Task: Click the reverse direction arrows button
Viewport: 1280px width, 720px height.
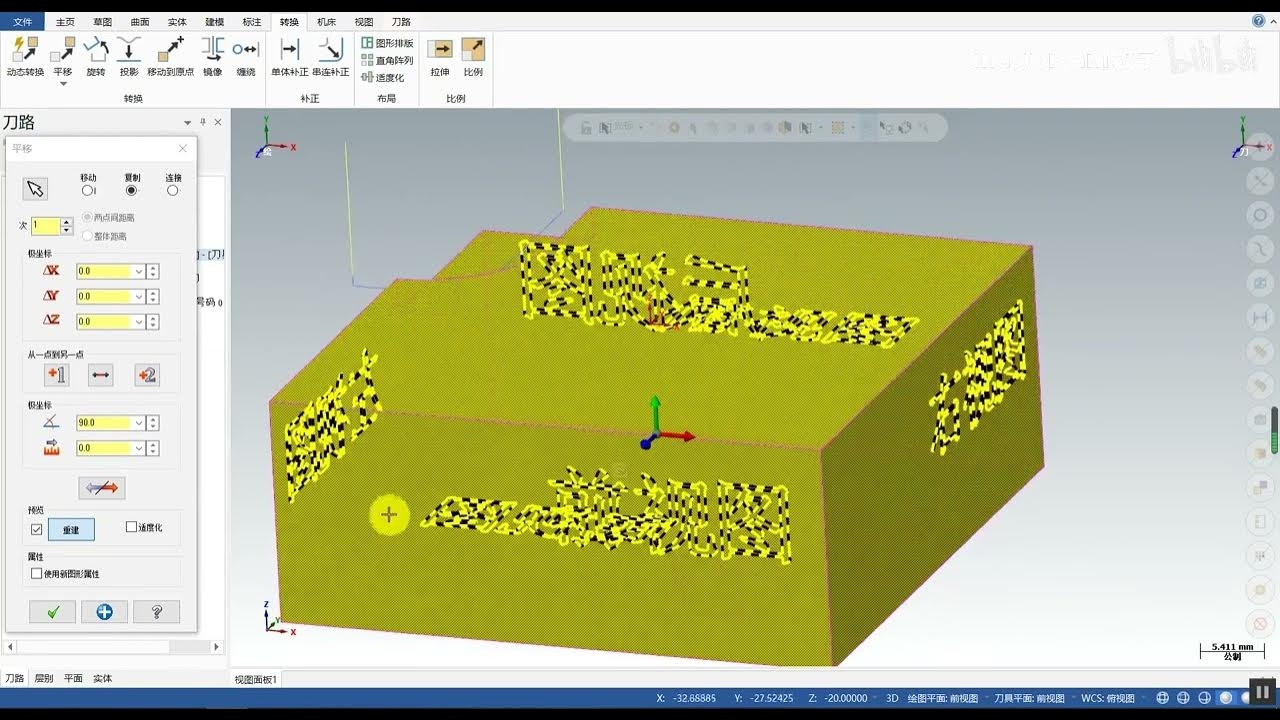Action: pos(102,488)
